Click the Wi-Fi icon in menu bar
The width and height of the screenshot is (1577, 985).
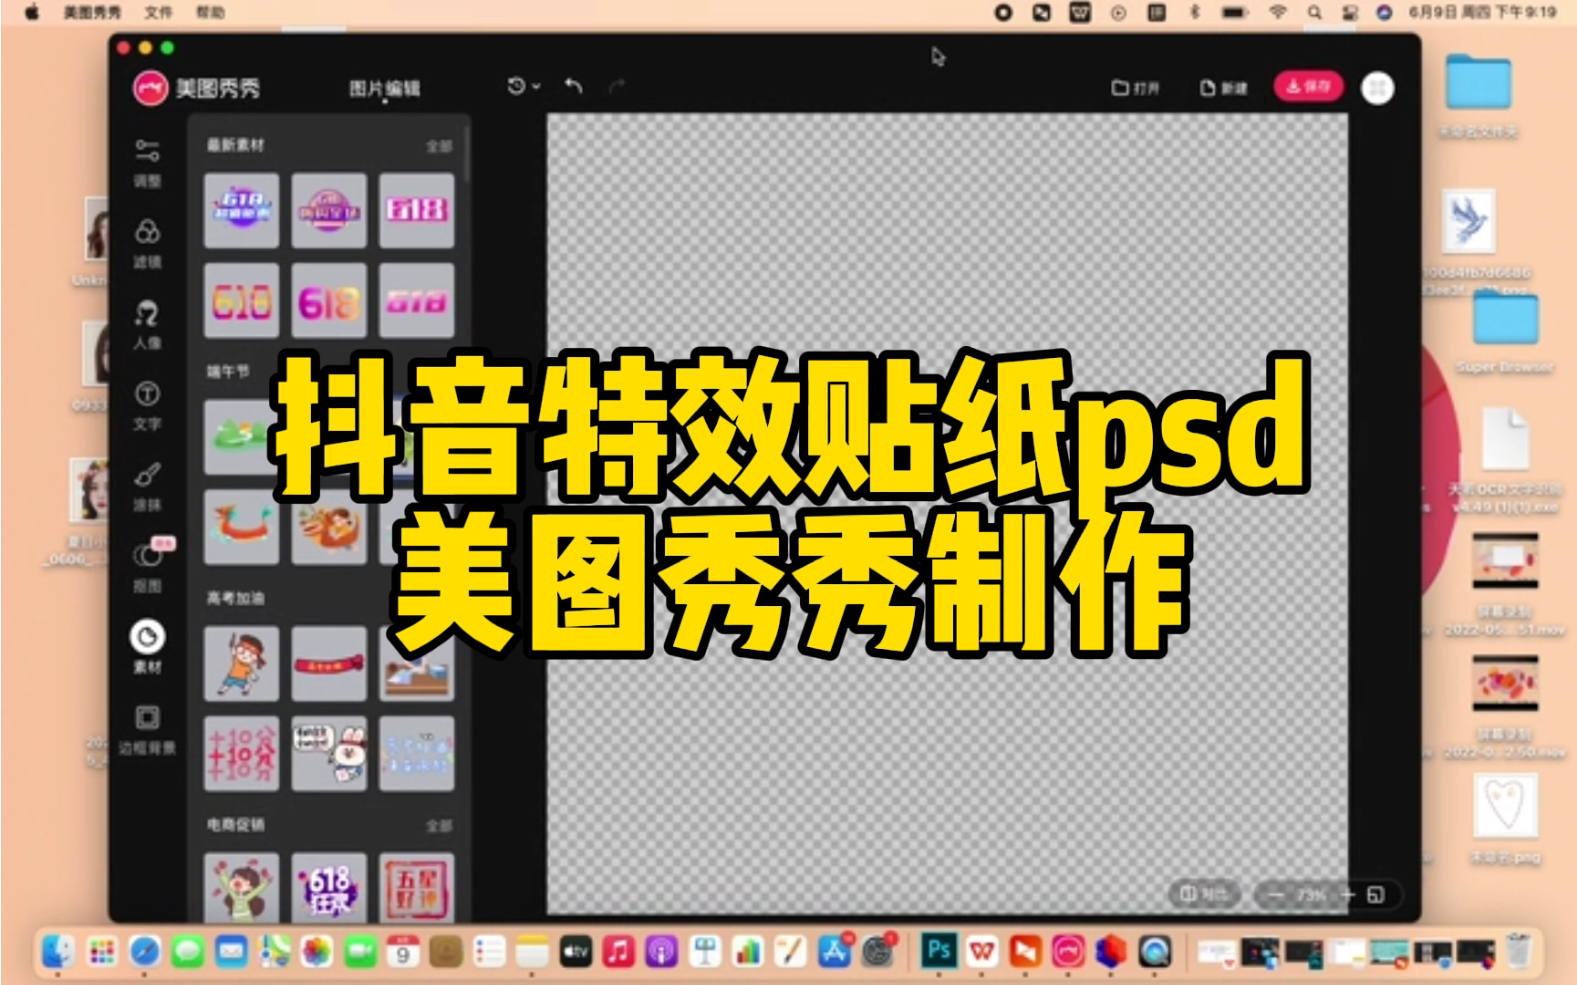tap(1277, 12)
